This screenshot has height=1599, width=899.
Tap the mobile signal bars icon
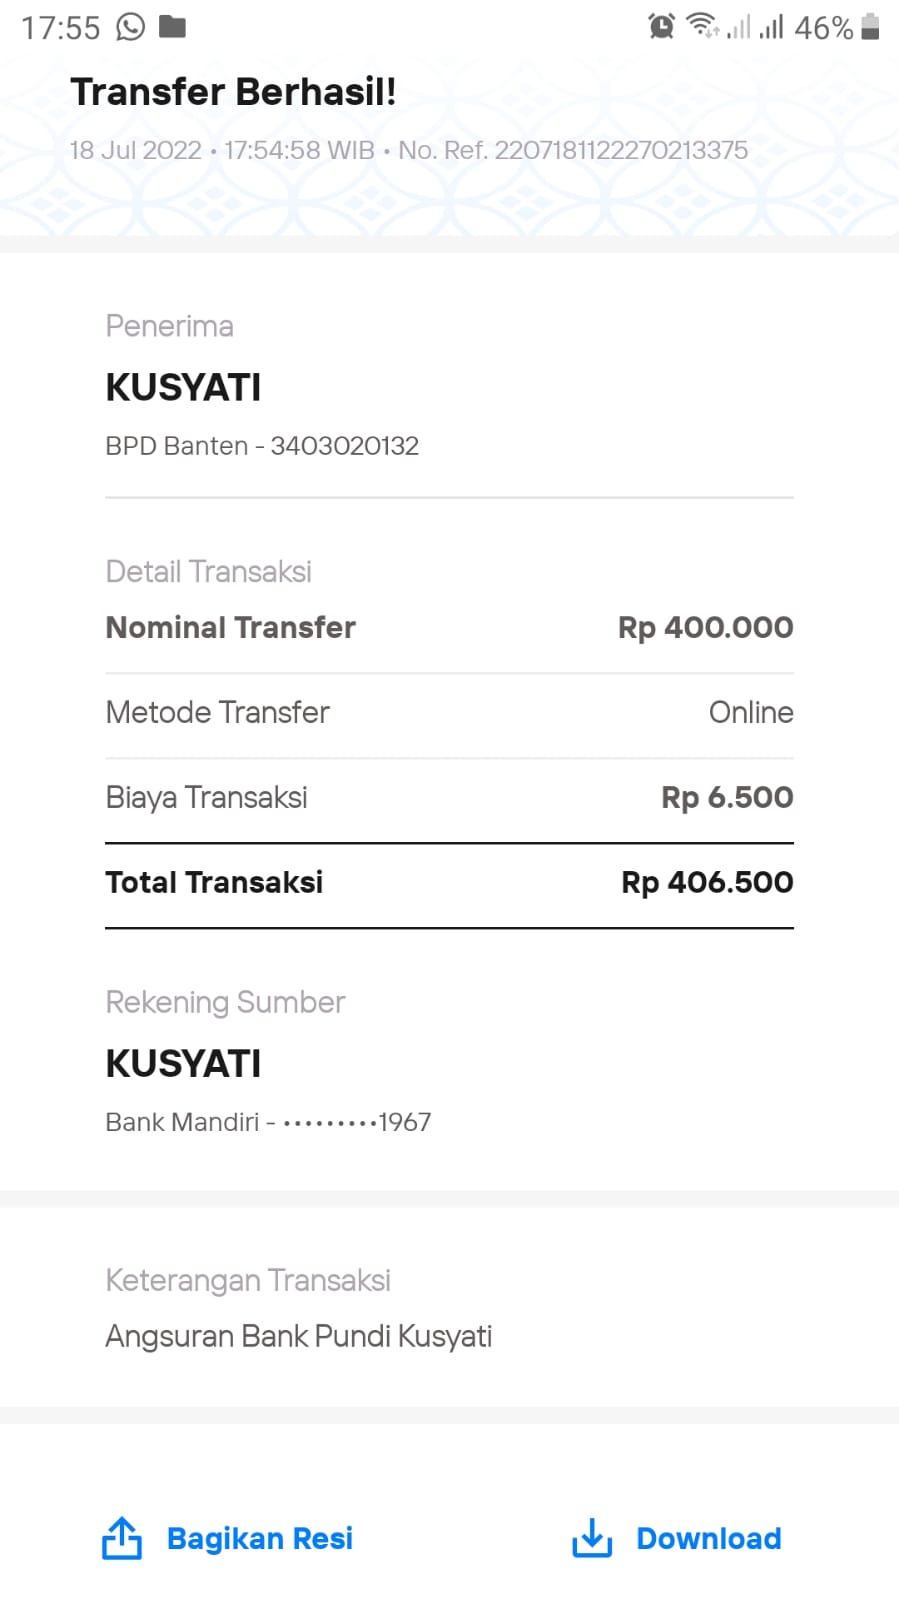click(770, 27)
